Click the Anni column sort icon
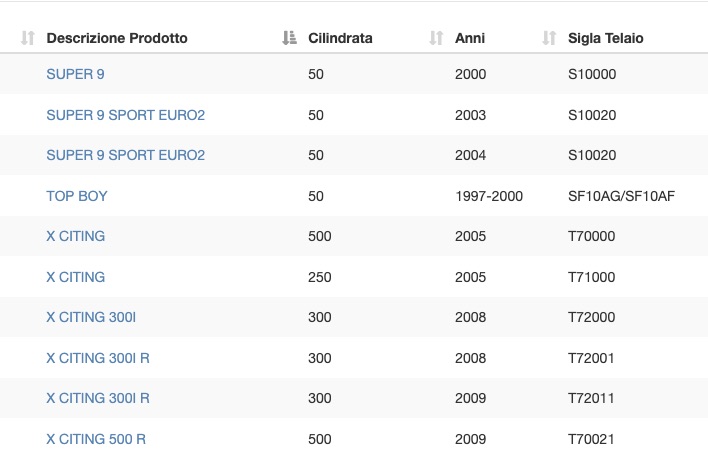Image resolution: width=708 pixels, height=465 pixels. [x=436, y=38]
